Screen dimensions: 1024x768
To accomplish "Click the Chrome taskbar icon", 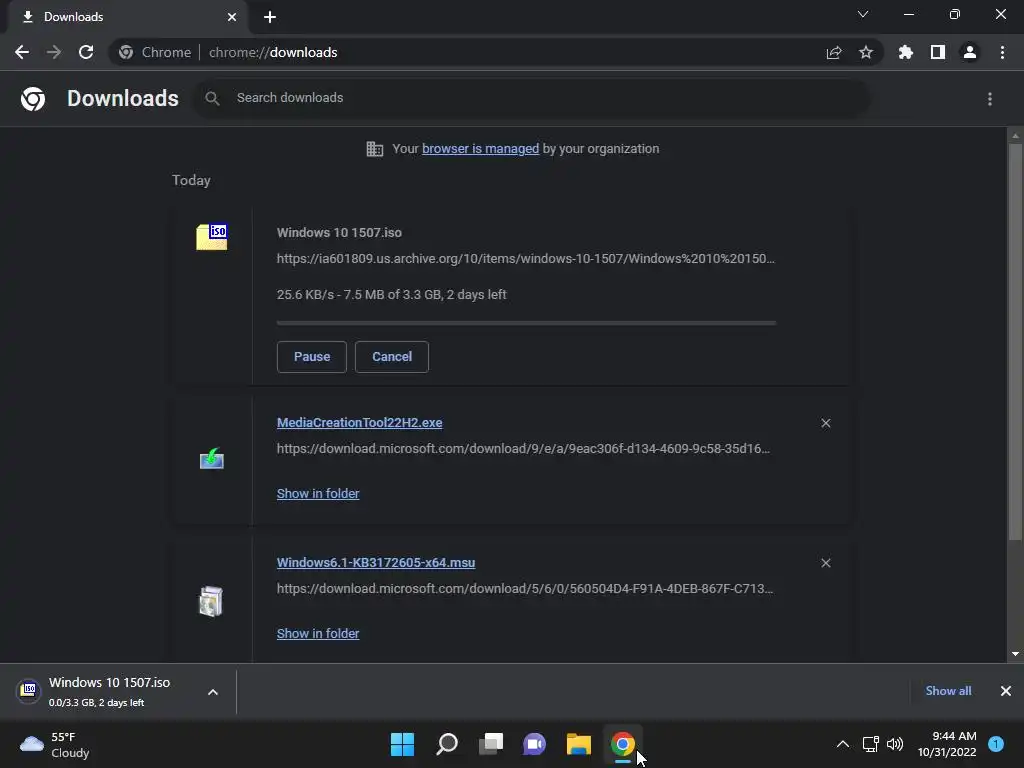I will coord(622,744).
